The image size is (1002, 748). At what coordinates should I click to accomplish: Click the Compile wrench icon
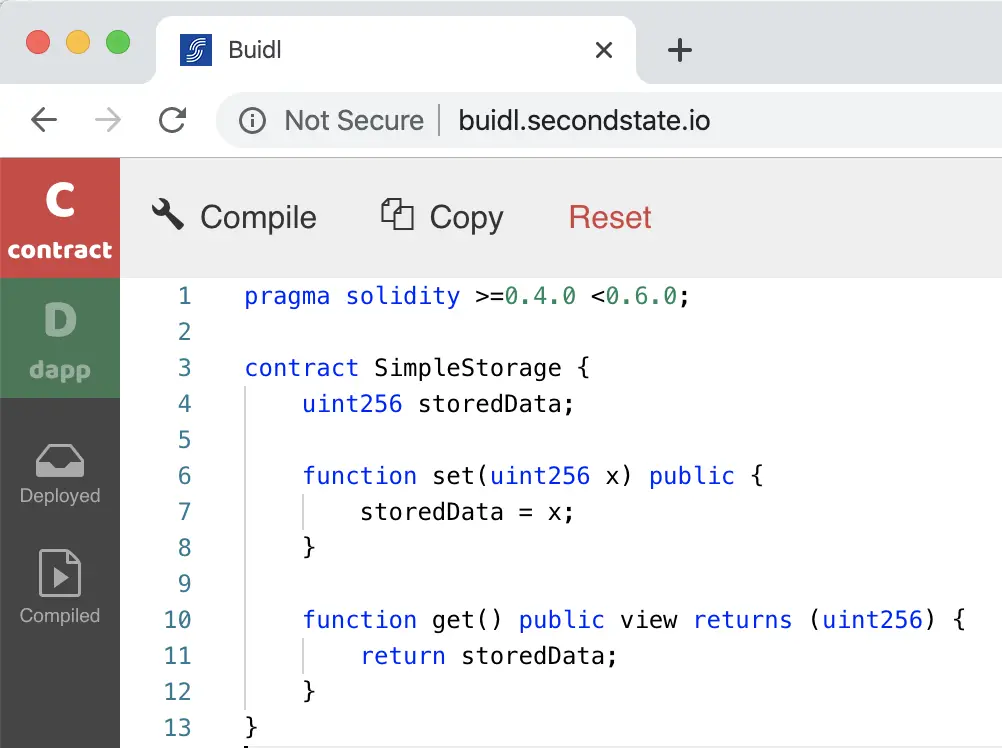(168, 214)
